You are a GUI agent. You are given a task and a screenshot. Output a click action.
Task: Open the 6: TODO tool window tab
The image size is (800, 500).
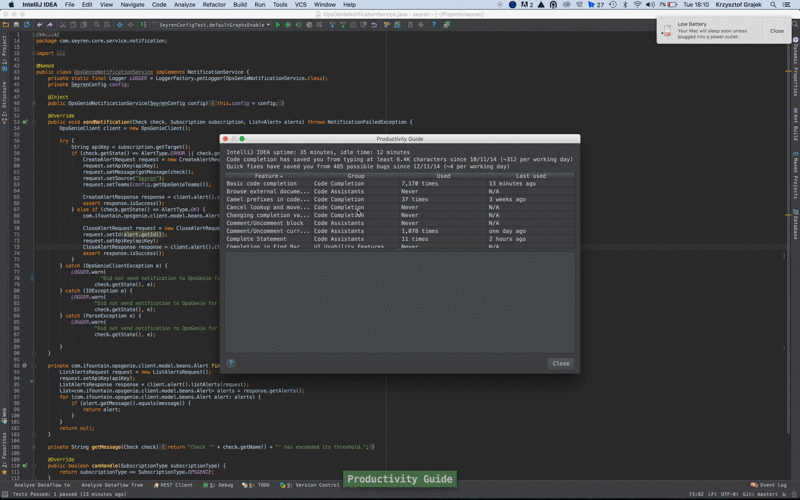pyautogui.click(x=256, y=485)
